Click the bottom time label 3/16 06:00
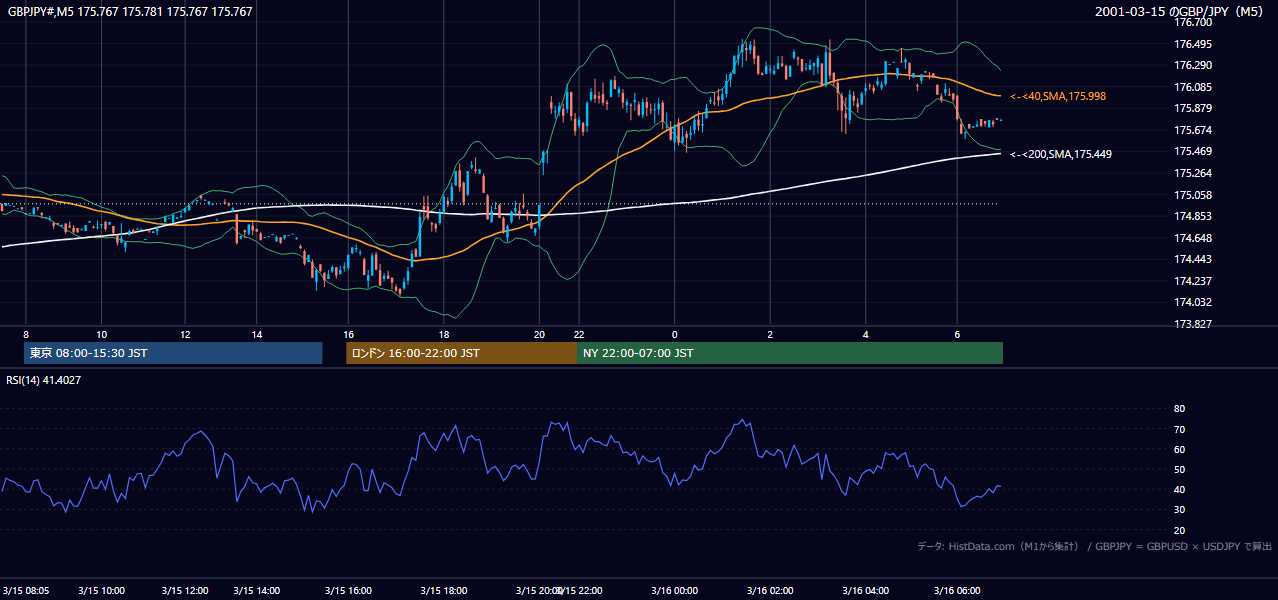This screenshot has width=1278, height=600. (x=958, y=590)
